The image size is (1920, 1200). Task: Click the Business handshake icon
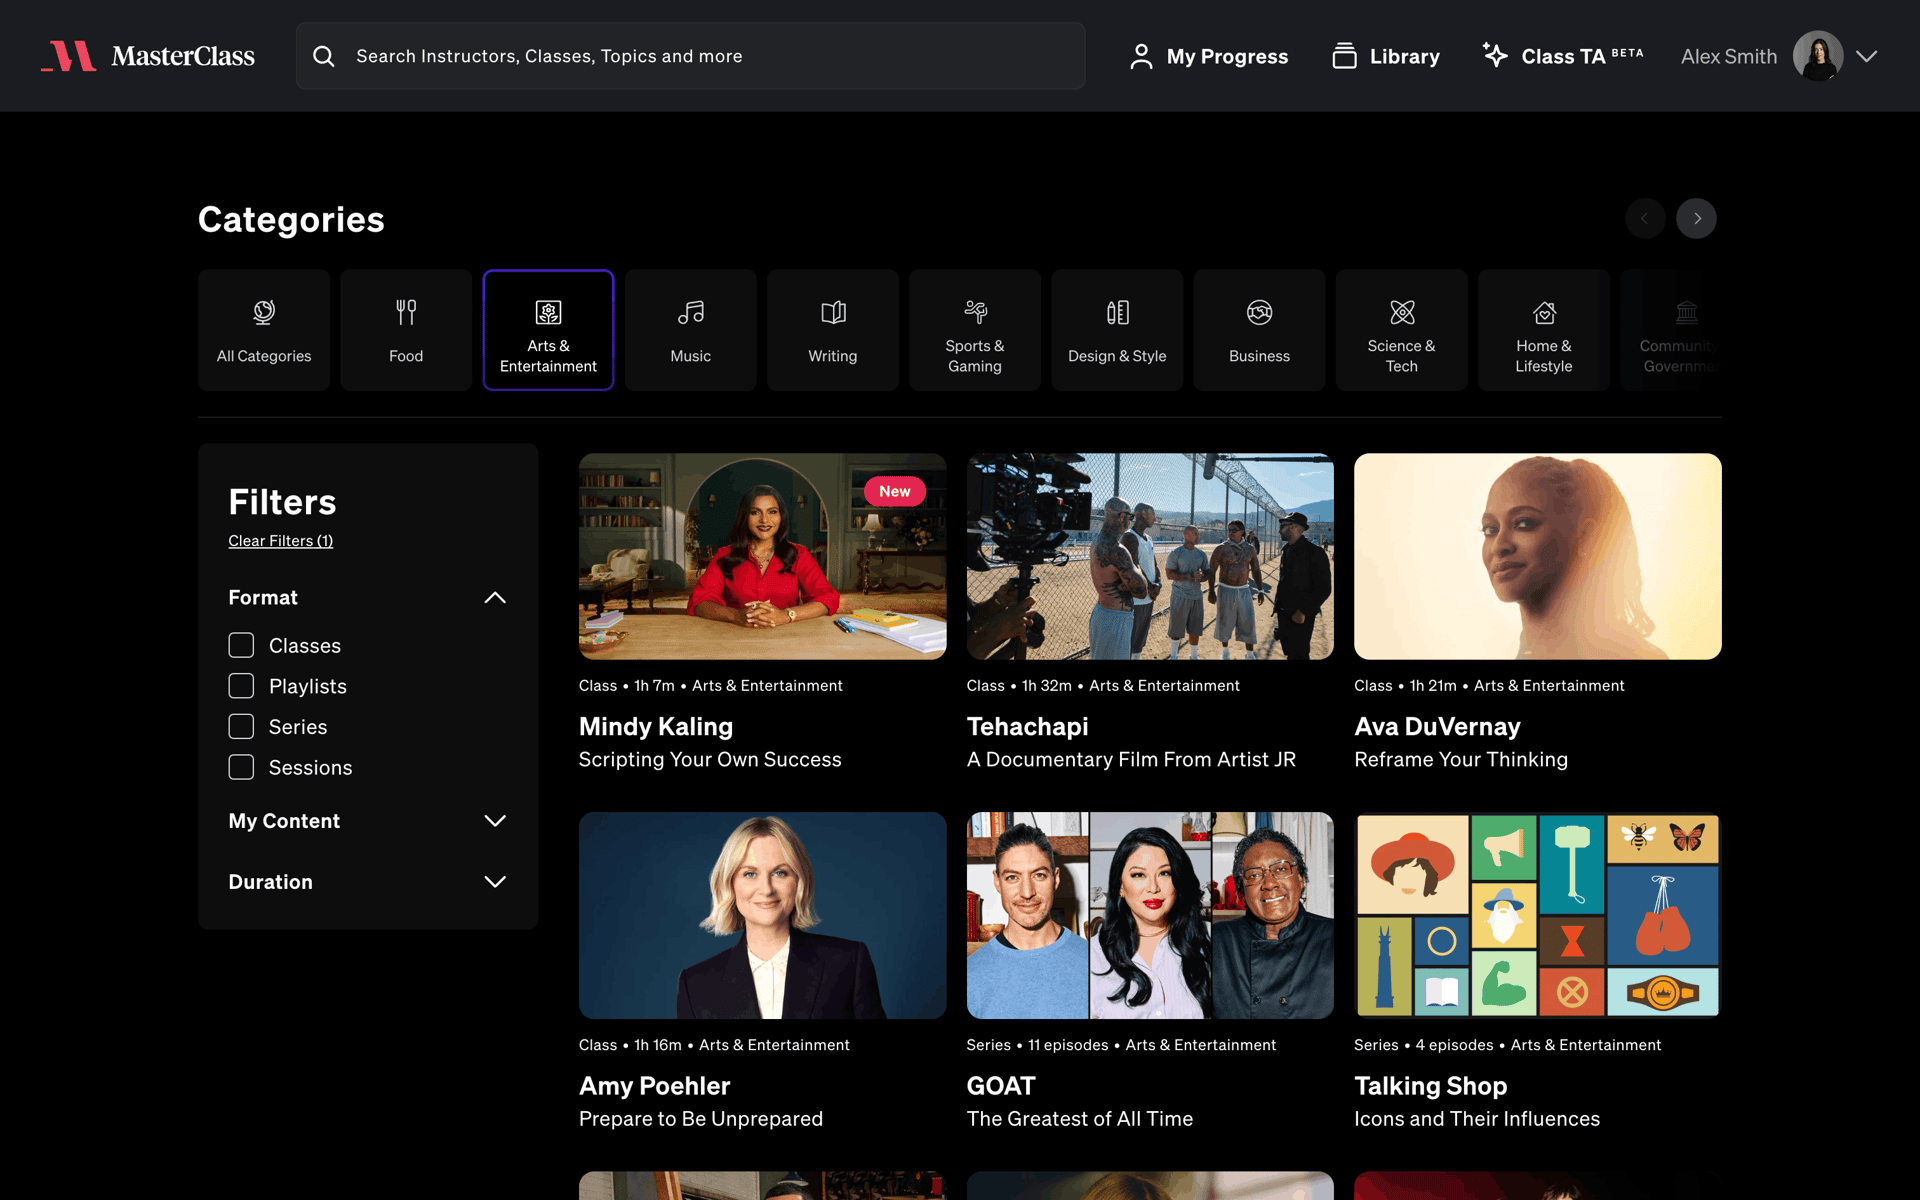point(1259,313)
